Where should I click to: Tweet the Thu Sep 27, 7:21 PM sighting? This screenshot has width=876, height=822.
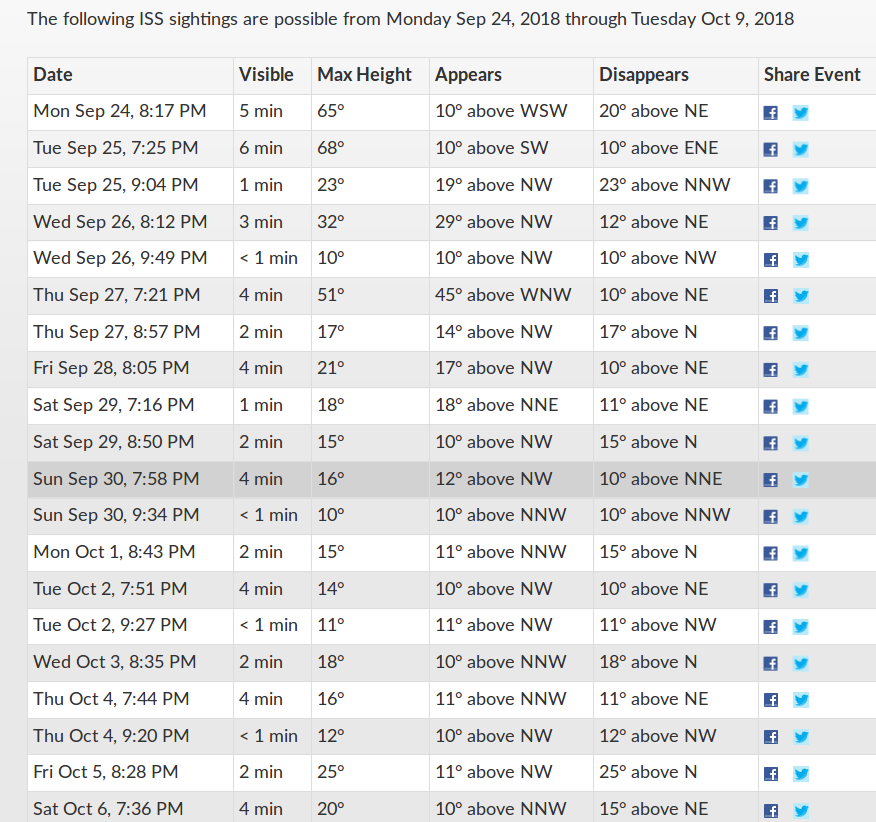[801, 296]
